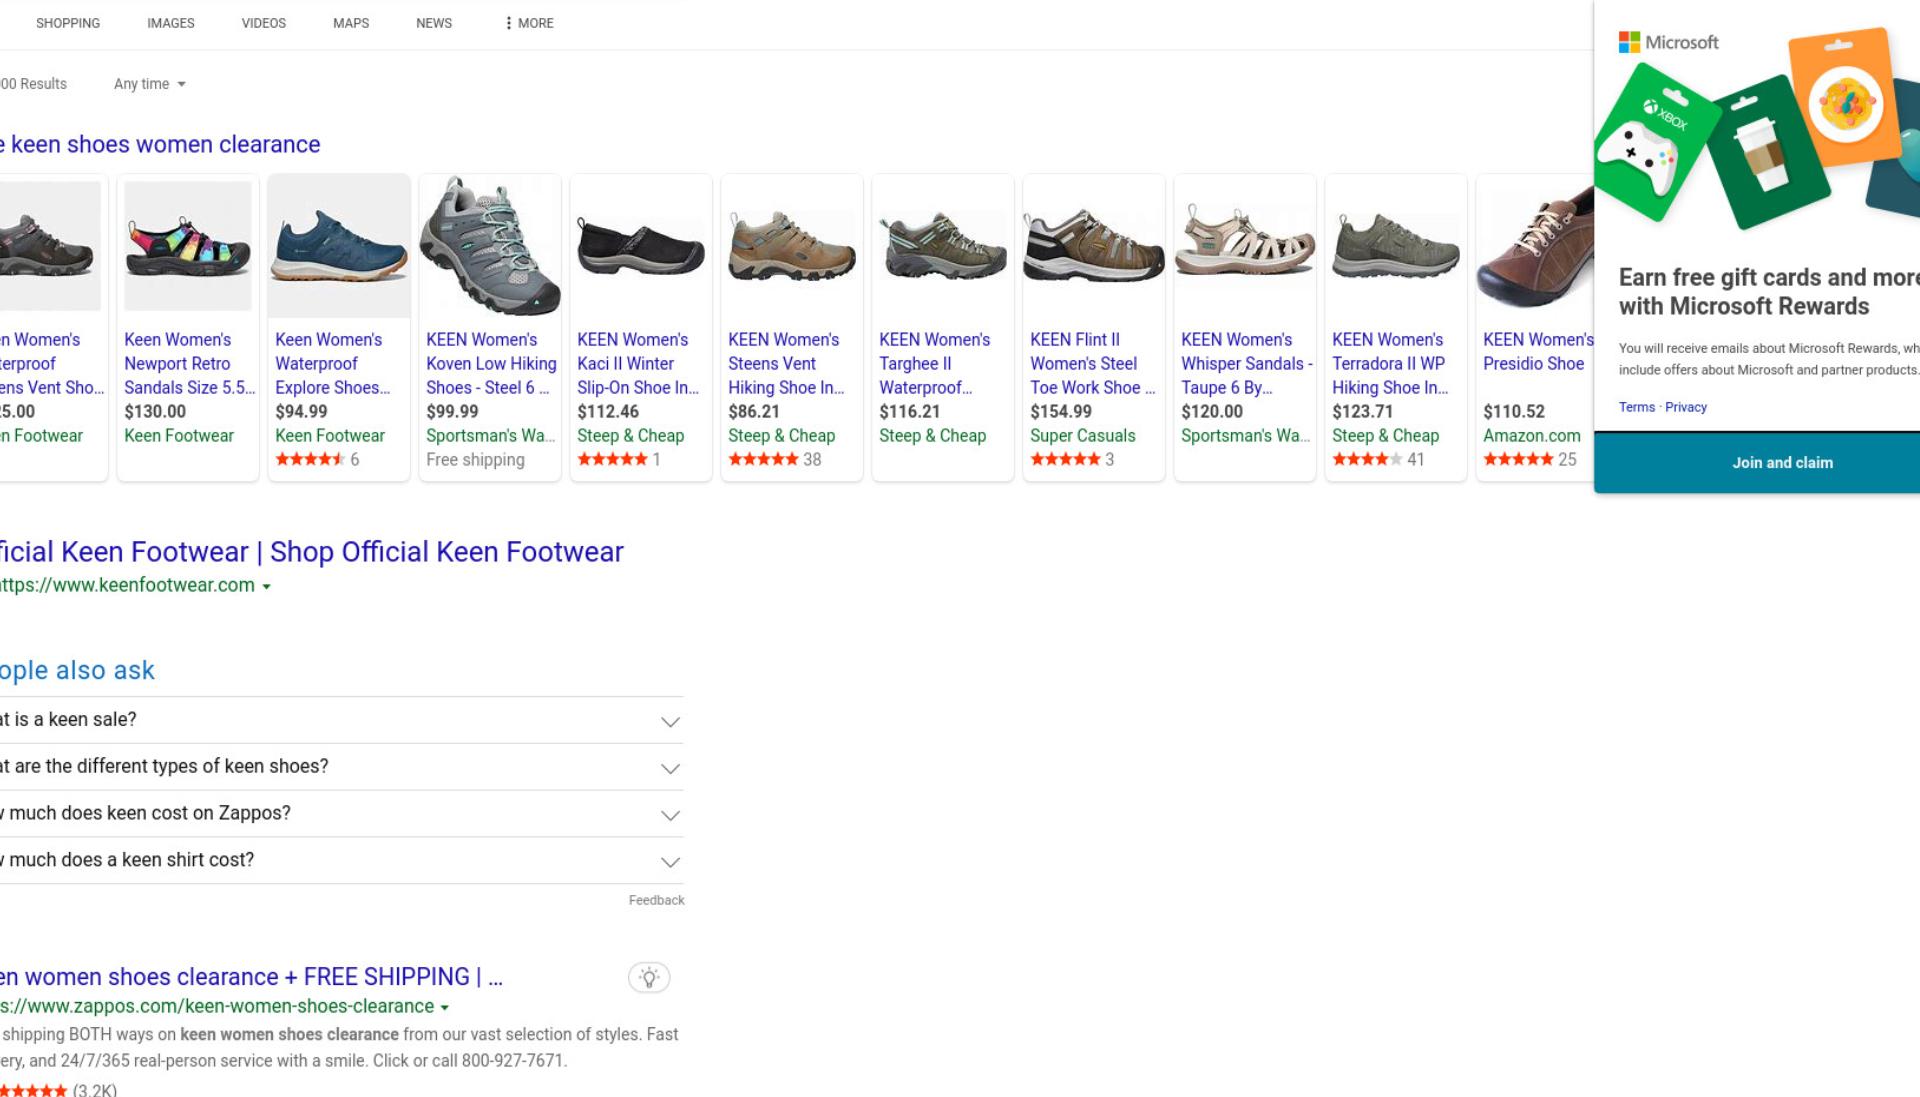Open the MORE menu

[x=530, y=23]
